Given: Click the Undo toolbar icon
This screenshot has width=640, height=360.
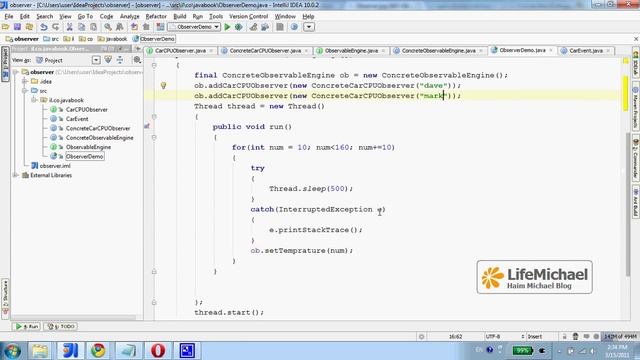Looking at the screenshot, I should tap(44, 27).
